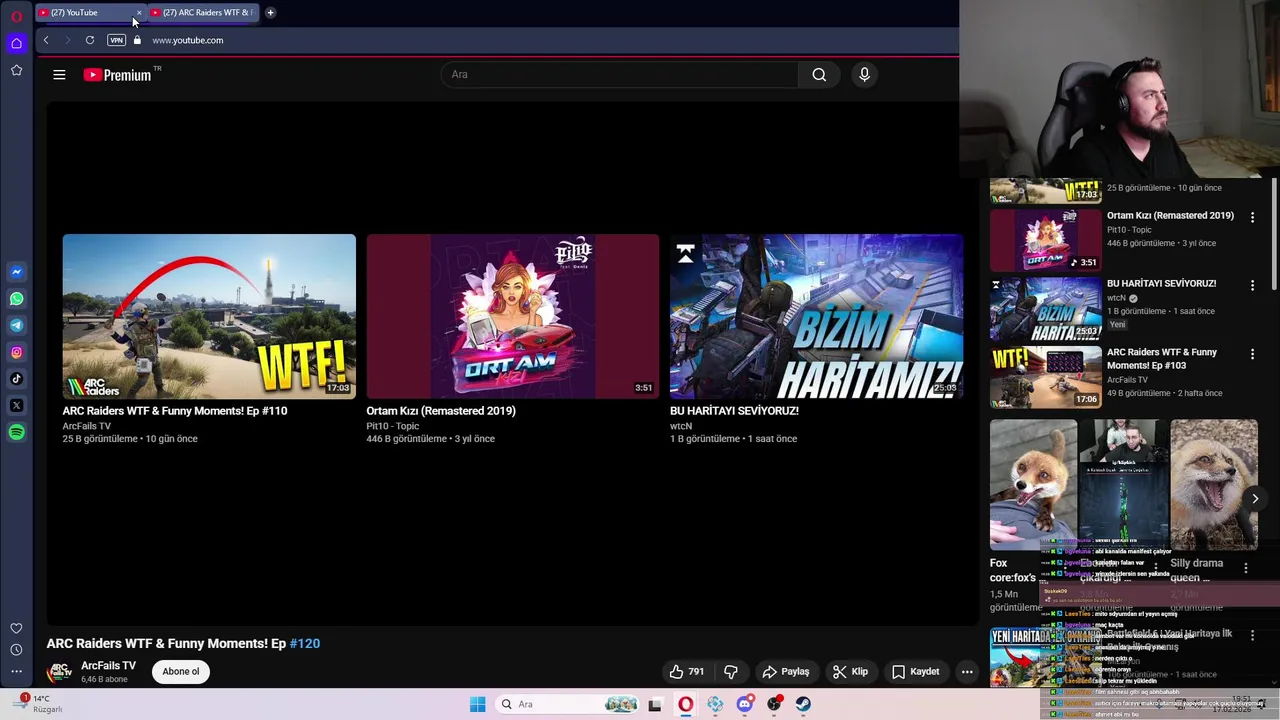1280x720 pixels.
Task: Click the padlock site info icon
Action: [137, 40]
